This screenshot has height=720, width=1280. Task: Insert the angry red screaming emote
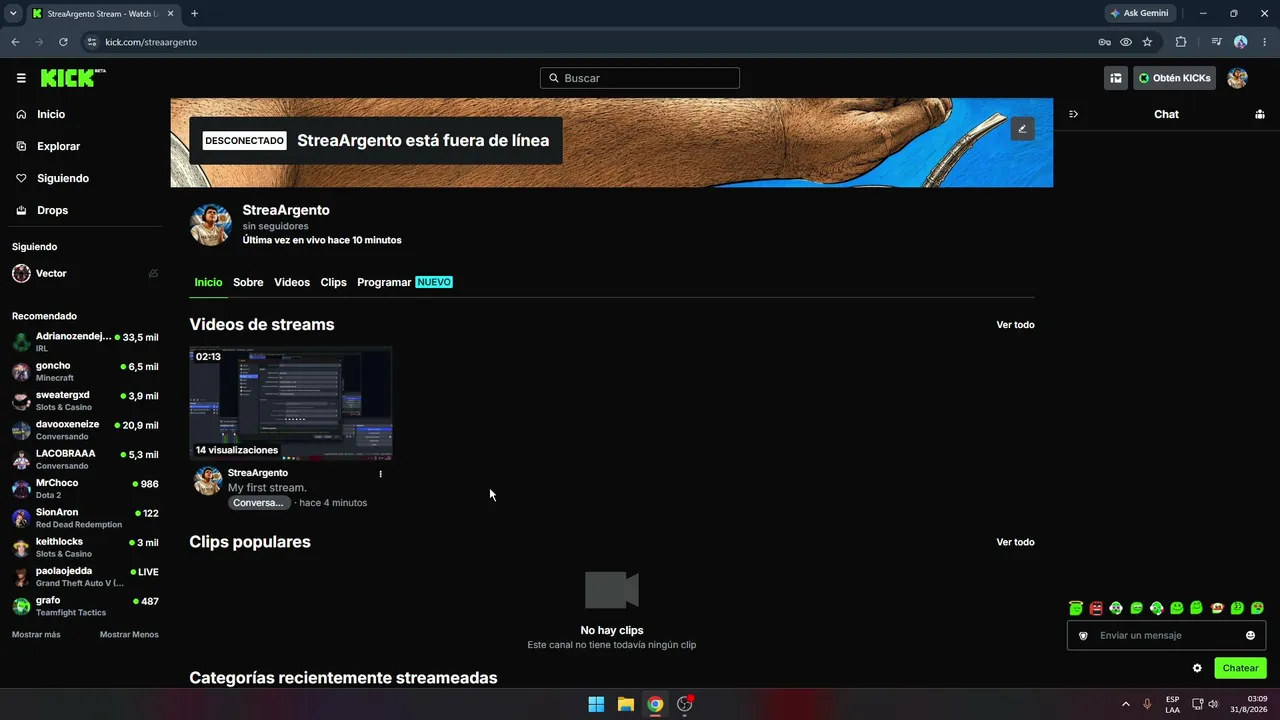(1096, 608)
